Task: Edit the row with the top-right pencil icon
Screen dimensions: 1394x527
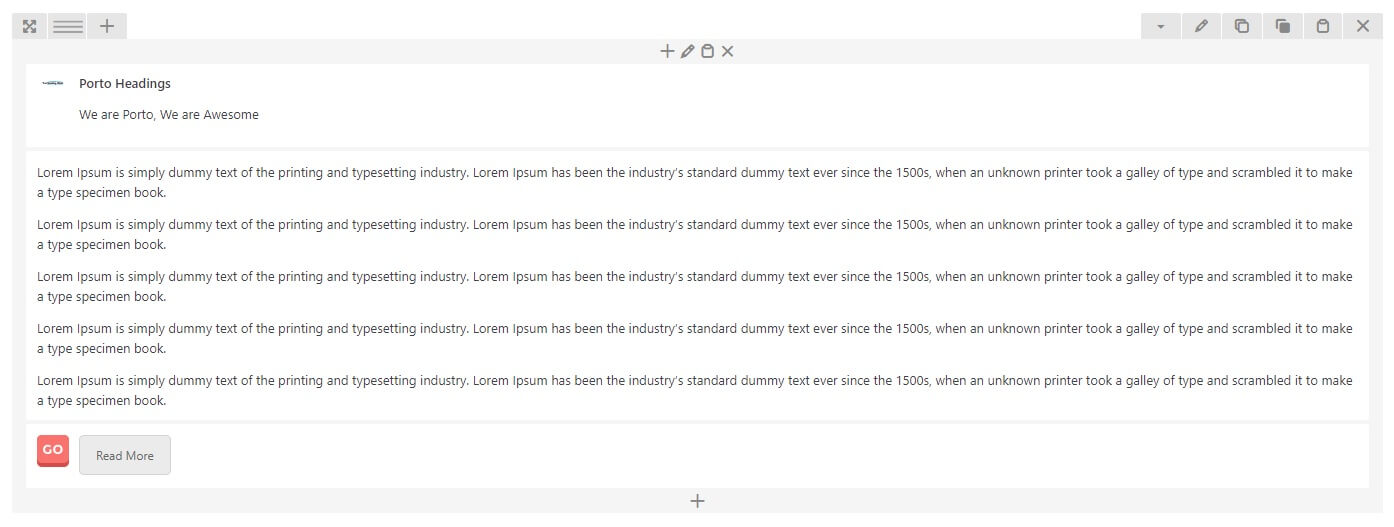Action: pyautogui.click(x=1201, y=27)
